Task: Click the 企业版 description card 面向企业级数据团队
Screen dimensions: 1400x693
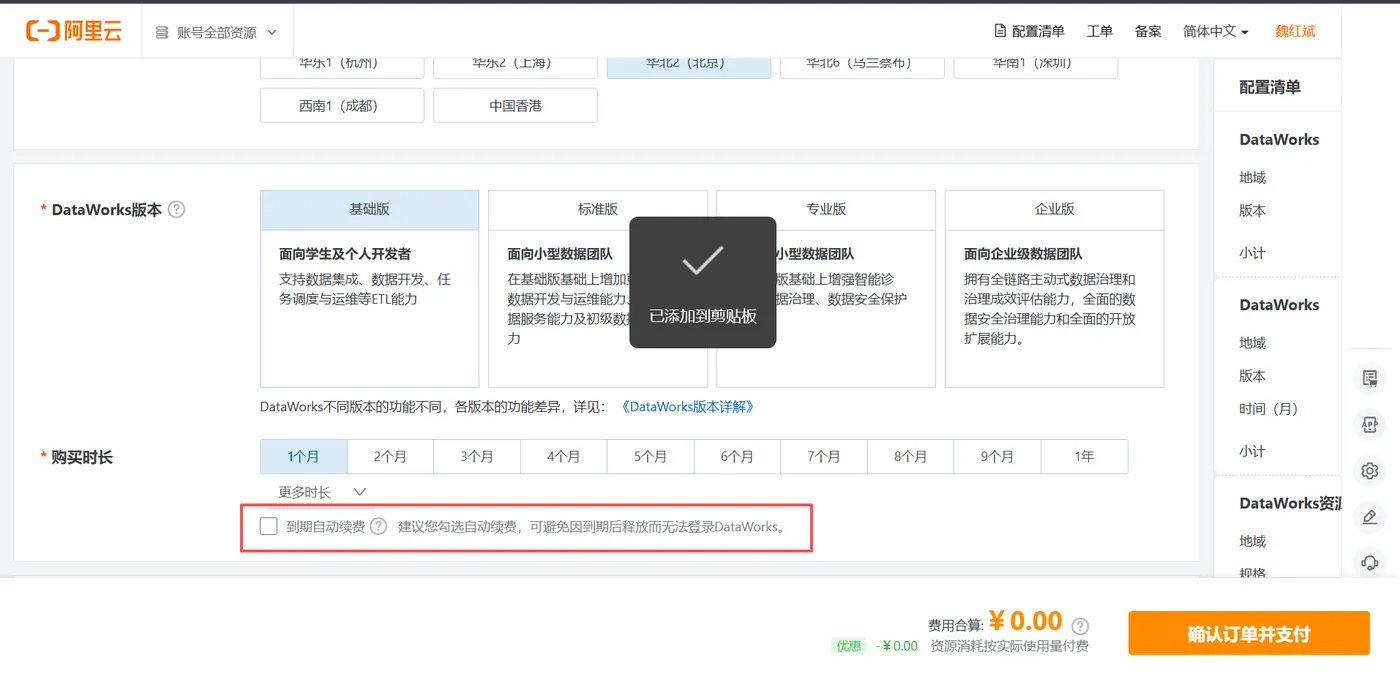Action: click(x=1055, y=309)
